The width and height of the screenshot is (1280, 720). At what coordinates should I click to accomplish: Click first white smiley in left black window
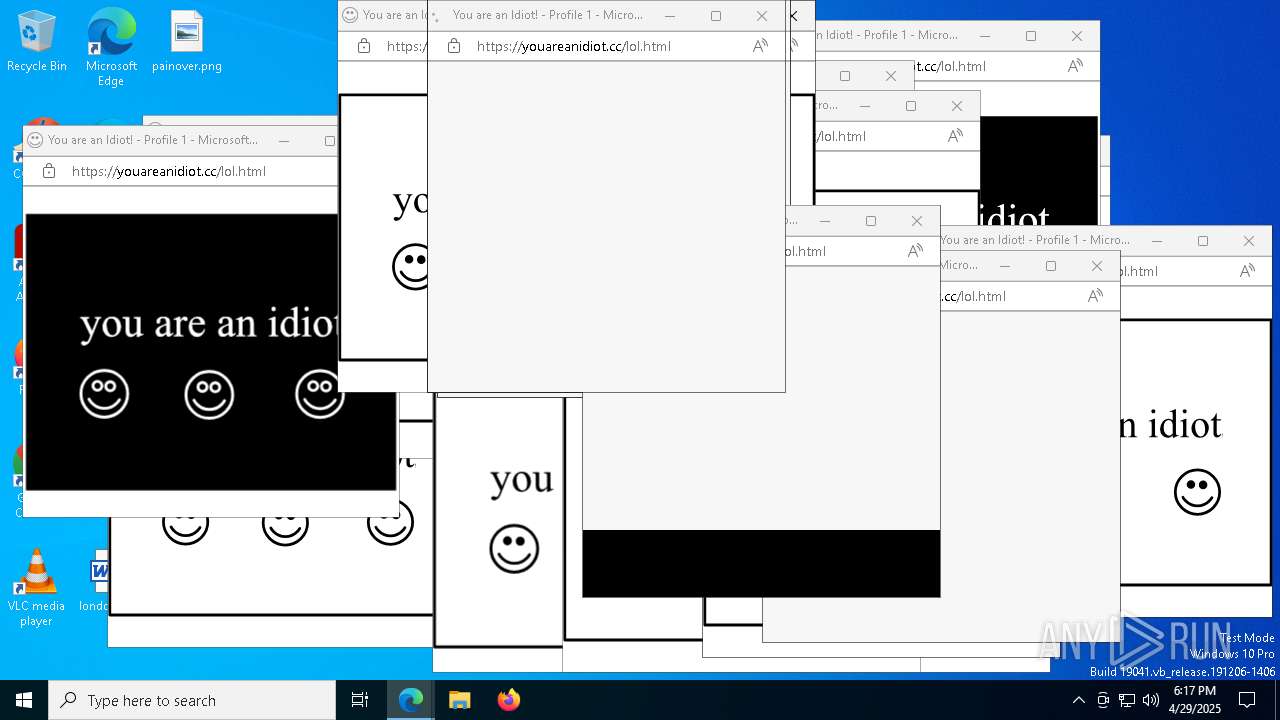[104, 394]
